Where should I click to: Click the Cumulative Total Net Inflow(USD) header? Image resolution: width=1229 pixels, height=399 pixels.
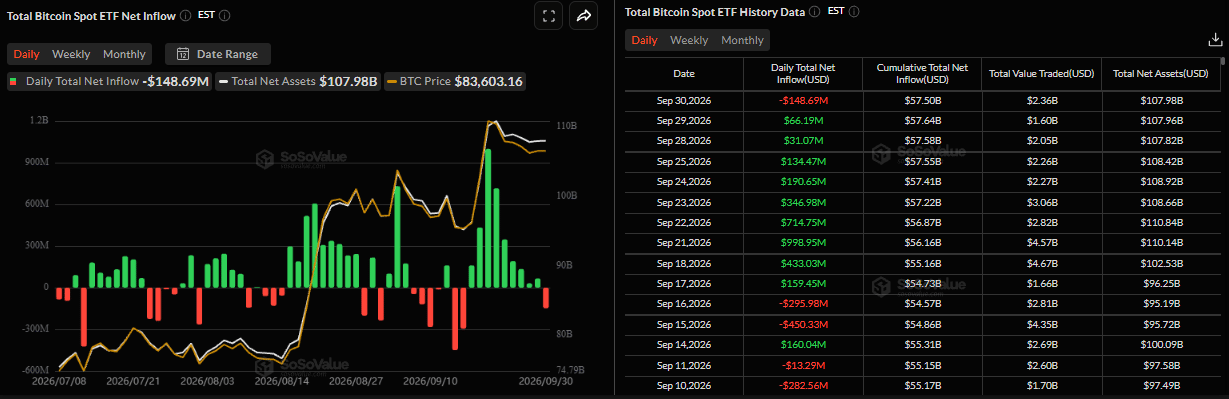[922, 73]
